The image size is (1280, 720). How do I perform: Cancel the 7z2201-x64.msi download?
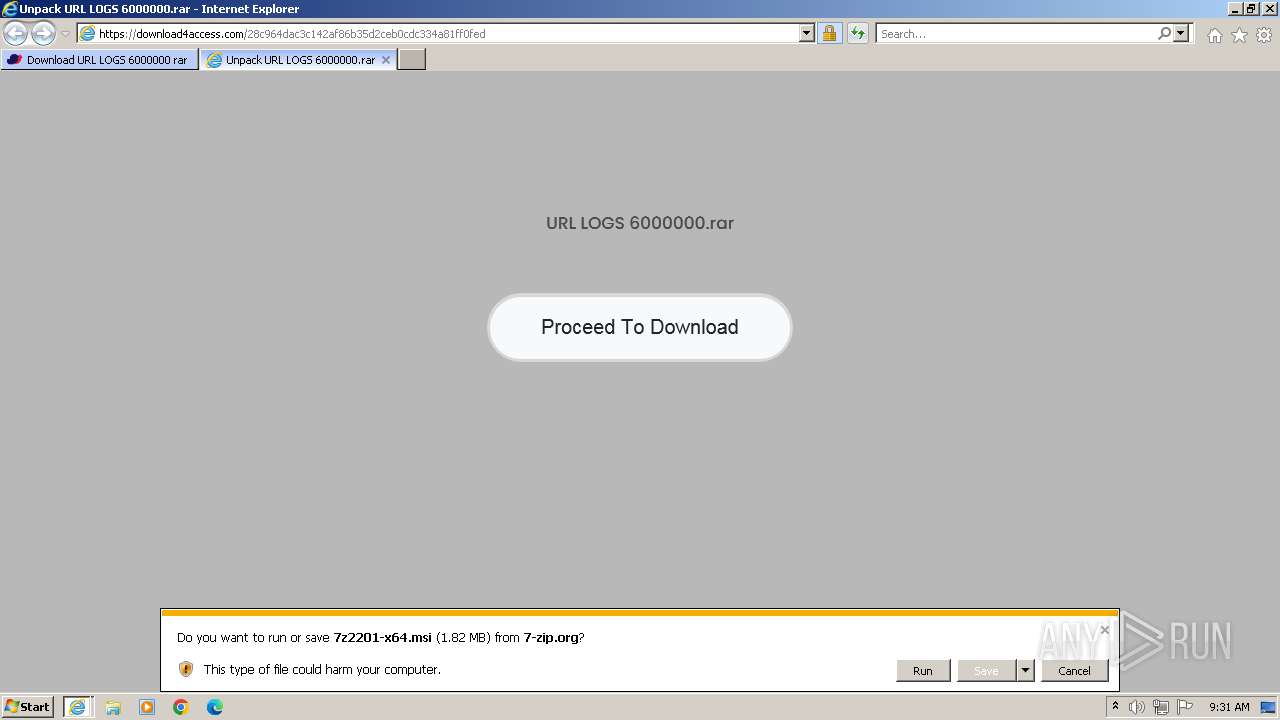coord(1074,671)
